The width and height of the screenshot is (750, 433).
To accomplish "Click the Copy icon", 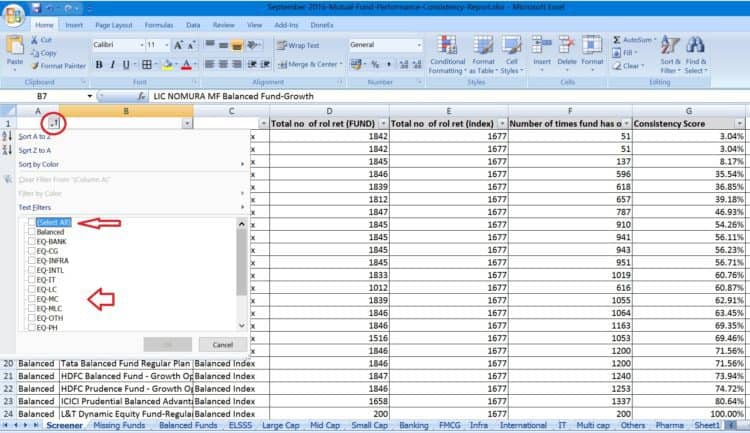I will coord(35,53).
